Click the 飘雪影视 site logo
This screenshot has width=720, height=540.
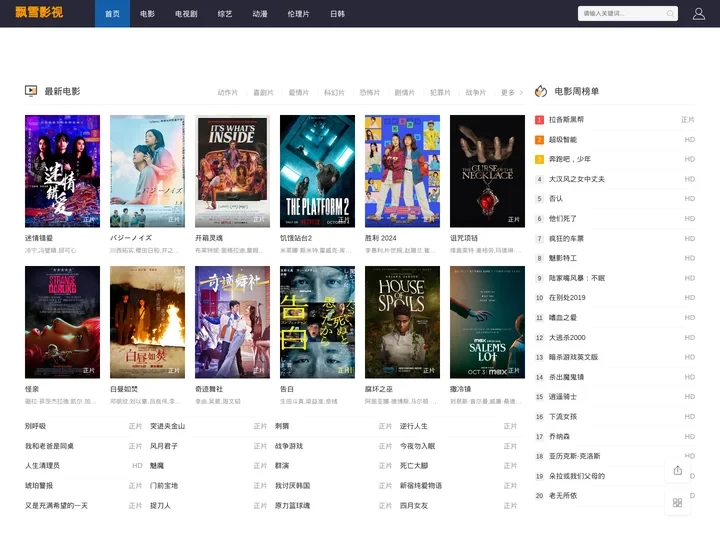[x=39, y=12]
